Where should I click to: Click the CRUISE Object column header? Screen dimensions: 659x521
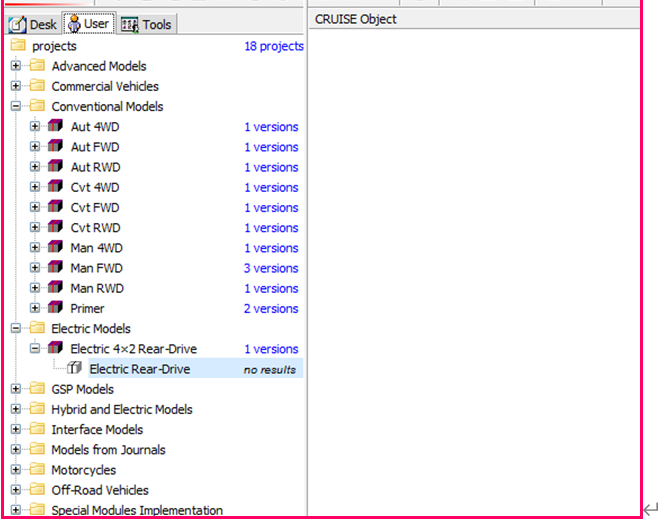pos(474,19)
